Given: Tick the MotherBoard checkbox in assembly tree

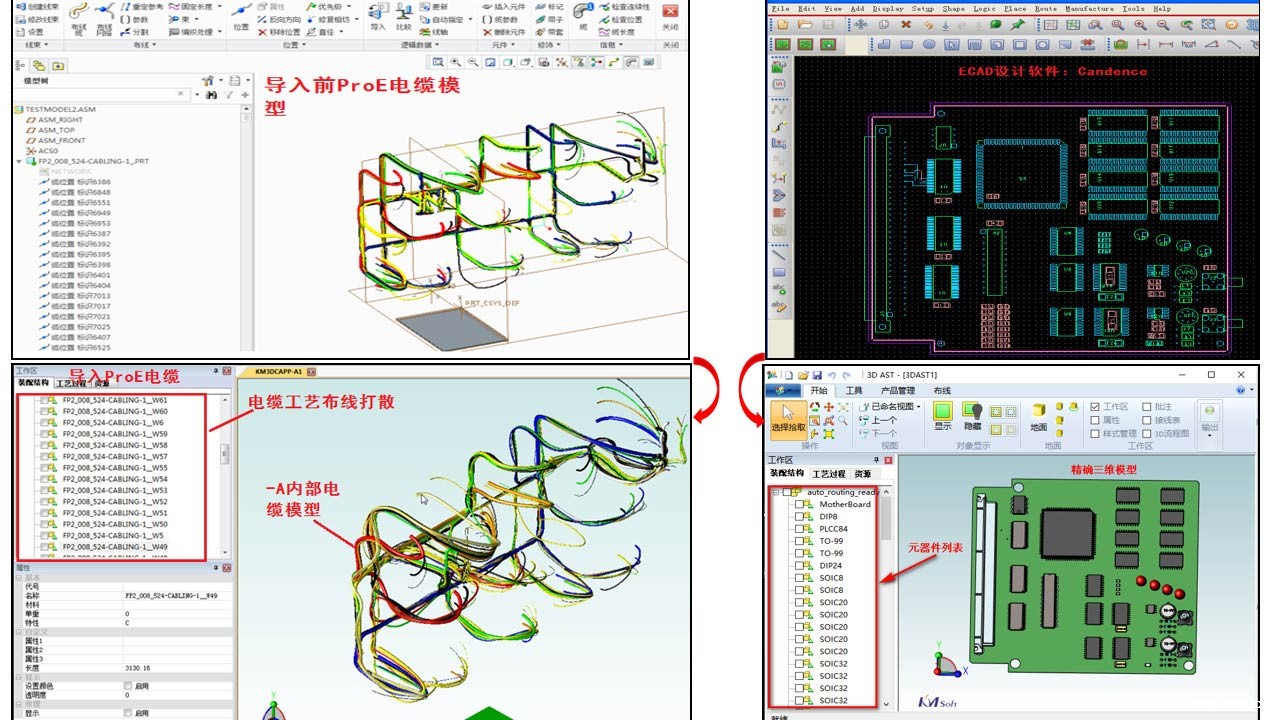Looking at the screenshot, I should [x=799, y=505].
